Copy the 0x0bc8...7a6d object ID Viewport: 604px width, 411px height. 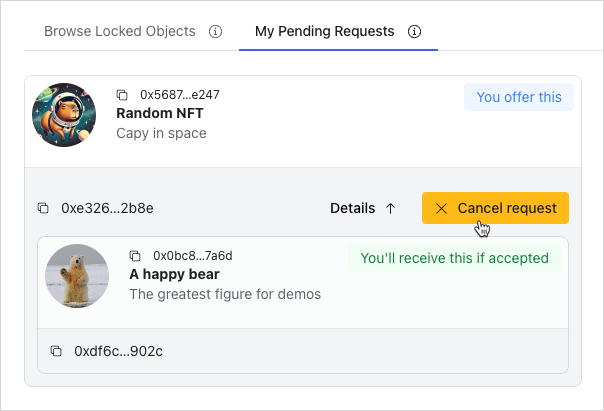point(135,256)
